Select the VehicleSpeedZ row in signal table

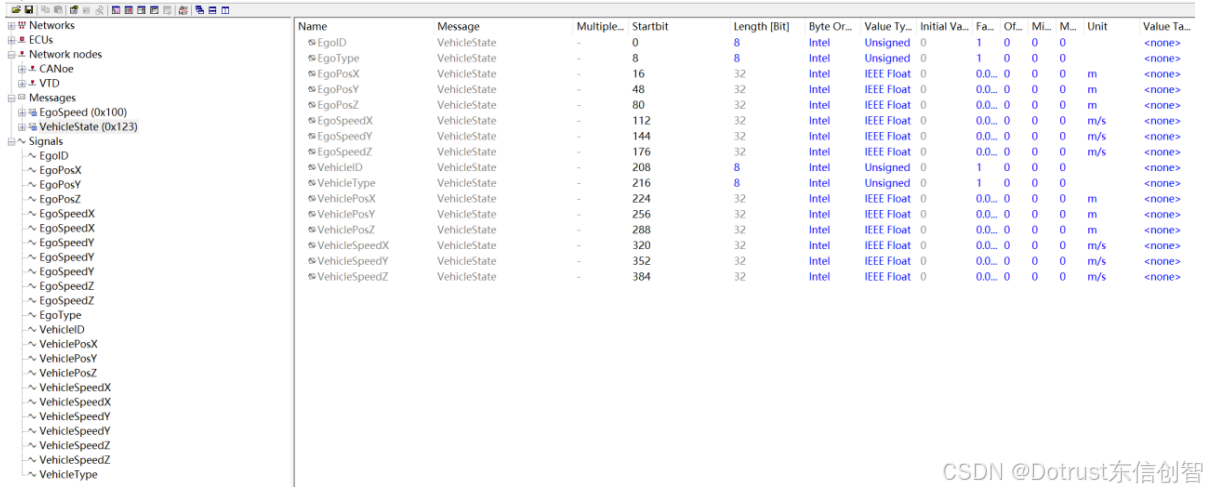745,277
